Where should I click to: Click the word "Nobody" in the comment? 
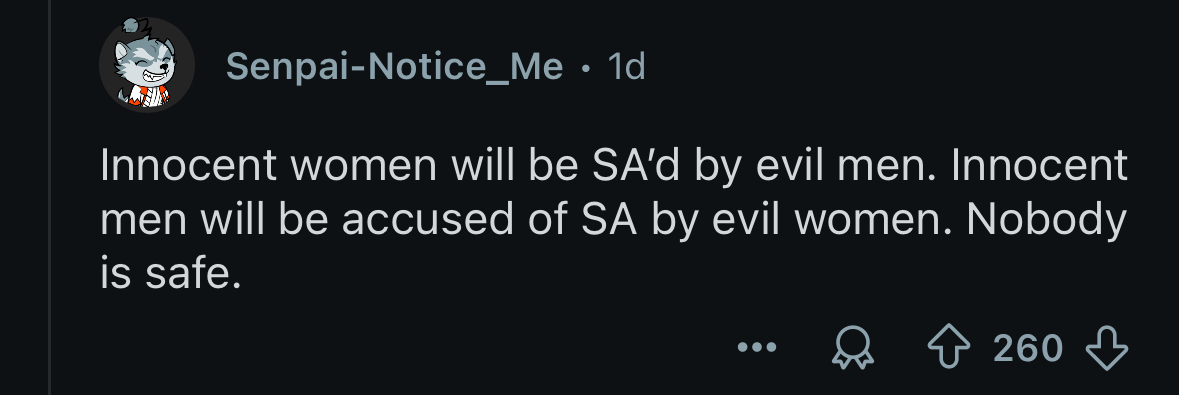click(x=1047, y=222)
